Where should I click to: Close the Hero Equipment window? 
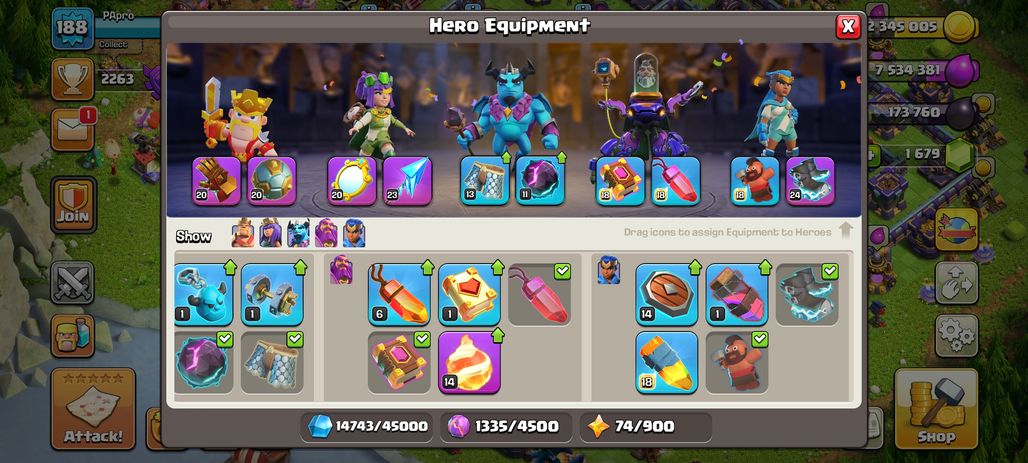(848, 26)
